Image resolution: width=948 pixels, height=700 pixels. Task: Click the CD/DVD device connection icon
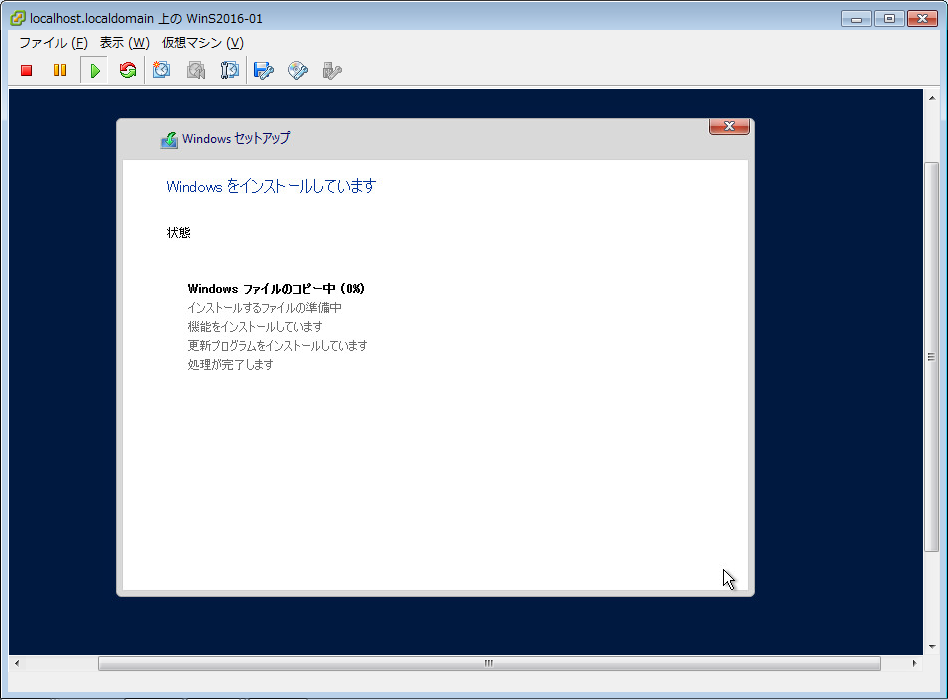298,71
